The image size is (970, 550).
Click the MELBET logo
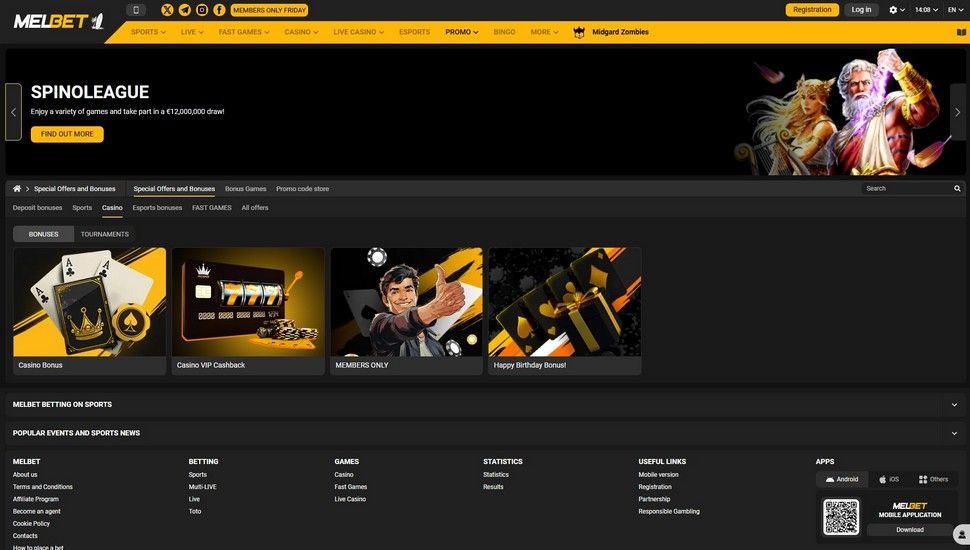(x=58, y=22)
